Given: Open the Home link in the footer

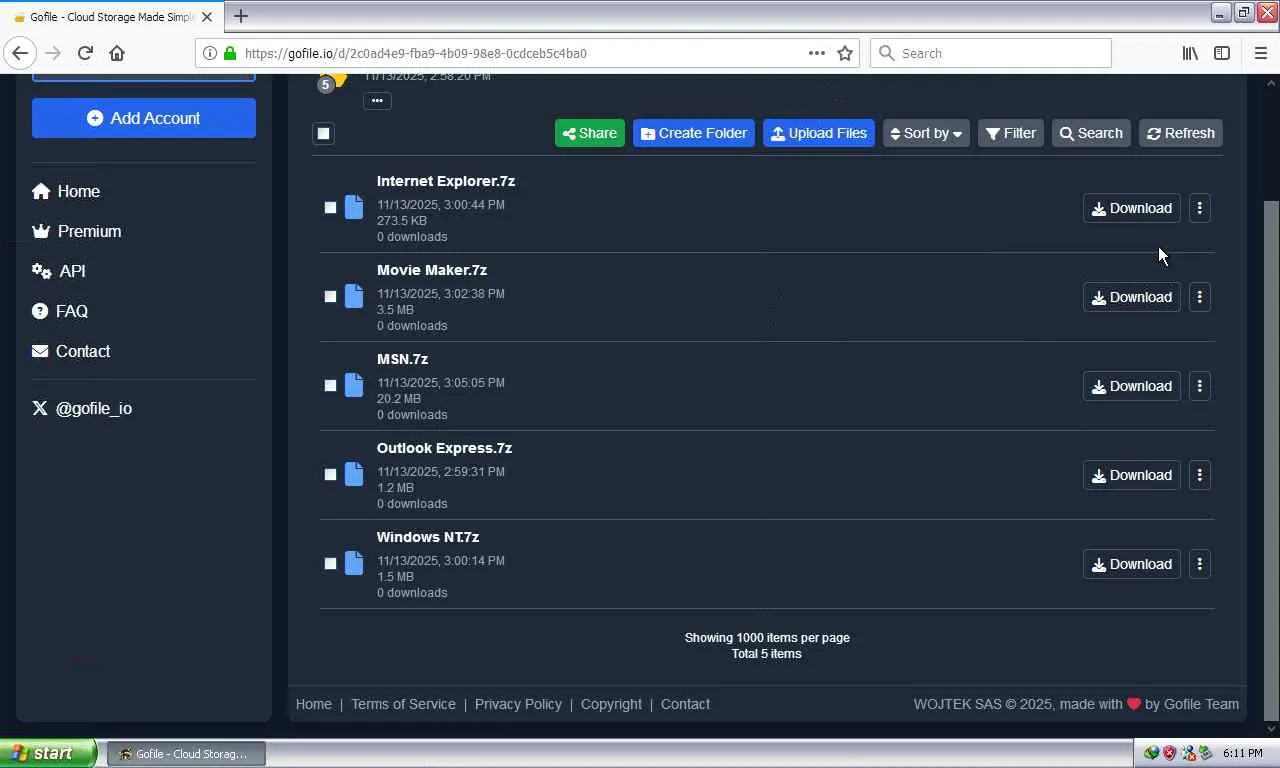Looking at the screenshot, I should tap(314, 704).
